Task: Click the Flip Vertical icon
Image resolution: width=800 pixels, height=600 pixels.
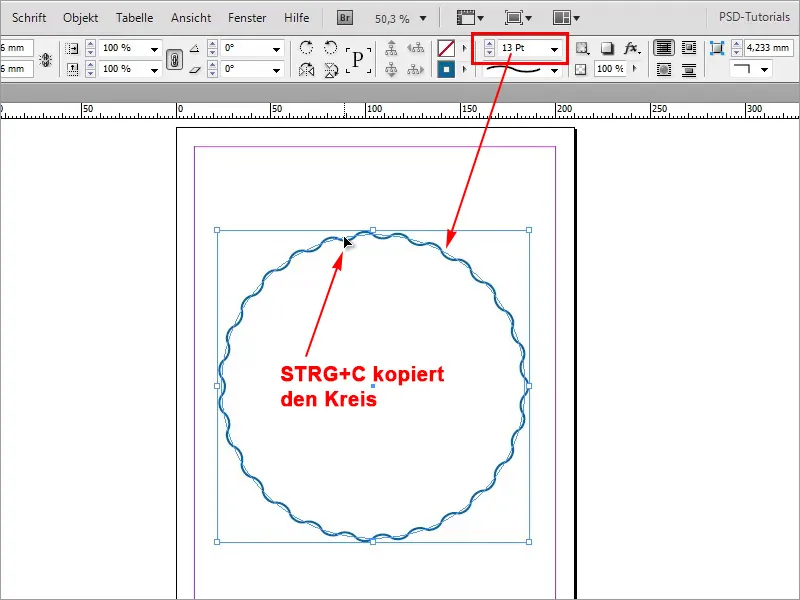Action: pos(330,69)
